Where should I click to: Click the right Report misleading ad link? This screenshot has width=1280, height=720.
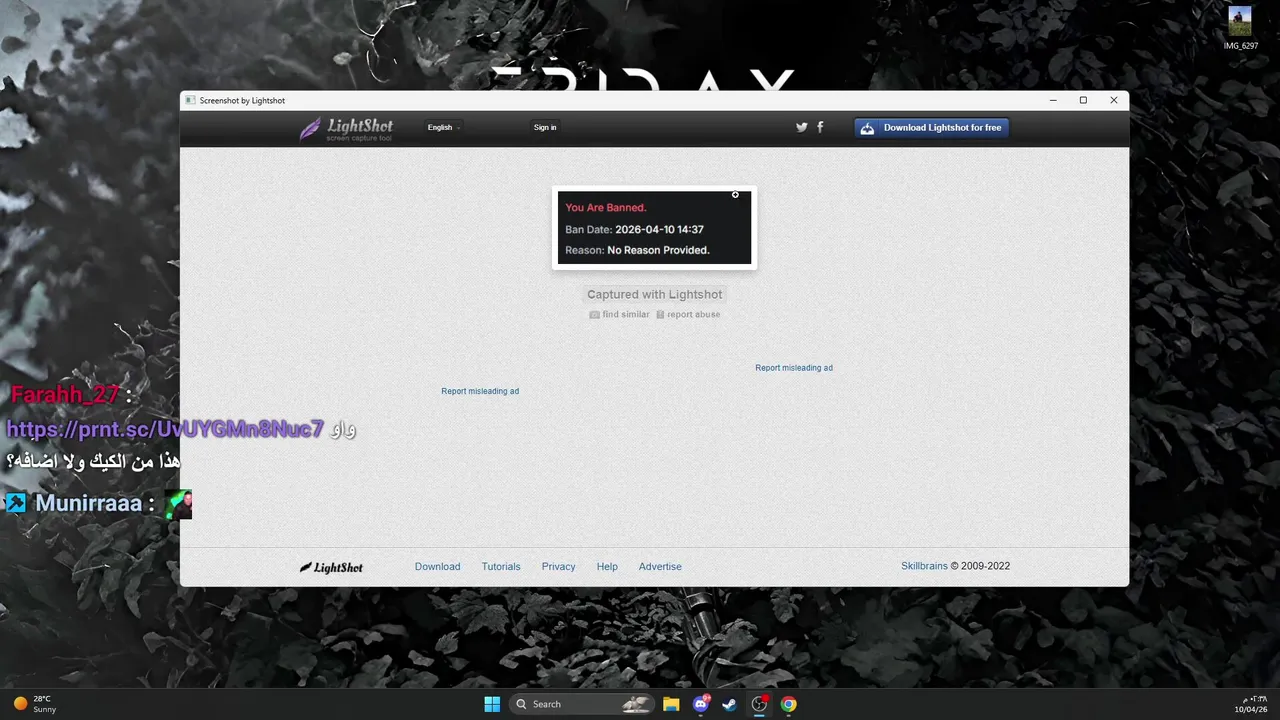794,368
